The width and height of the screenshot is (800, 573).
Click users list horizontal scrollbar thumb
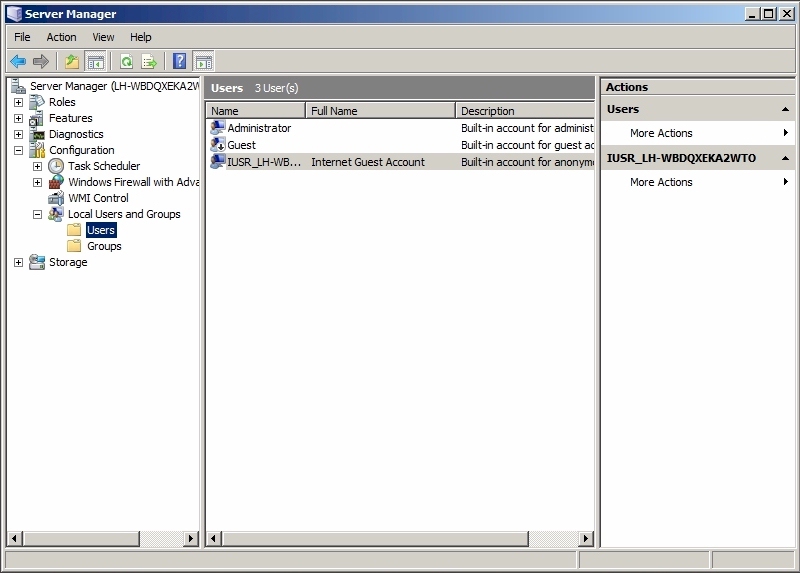(x=376, y=538)
